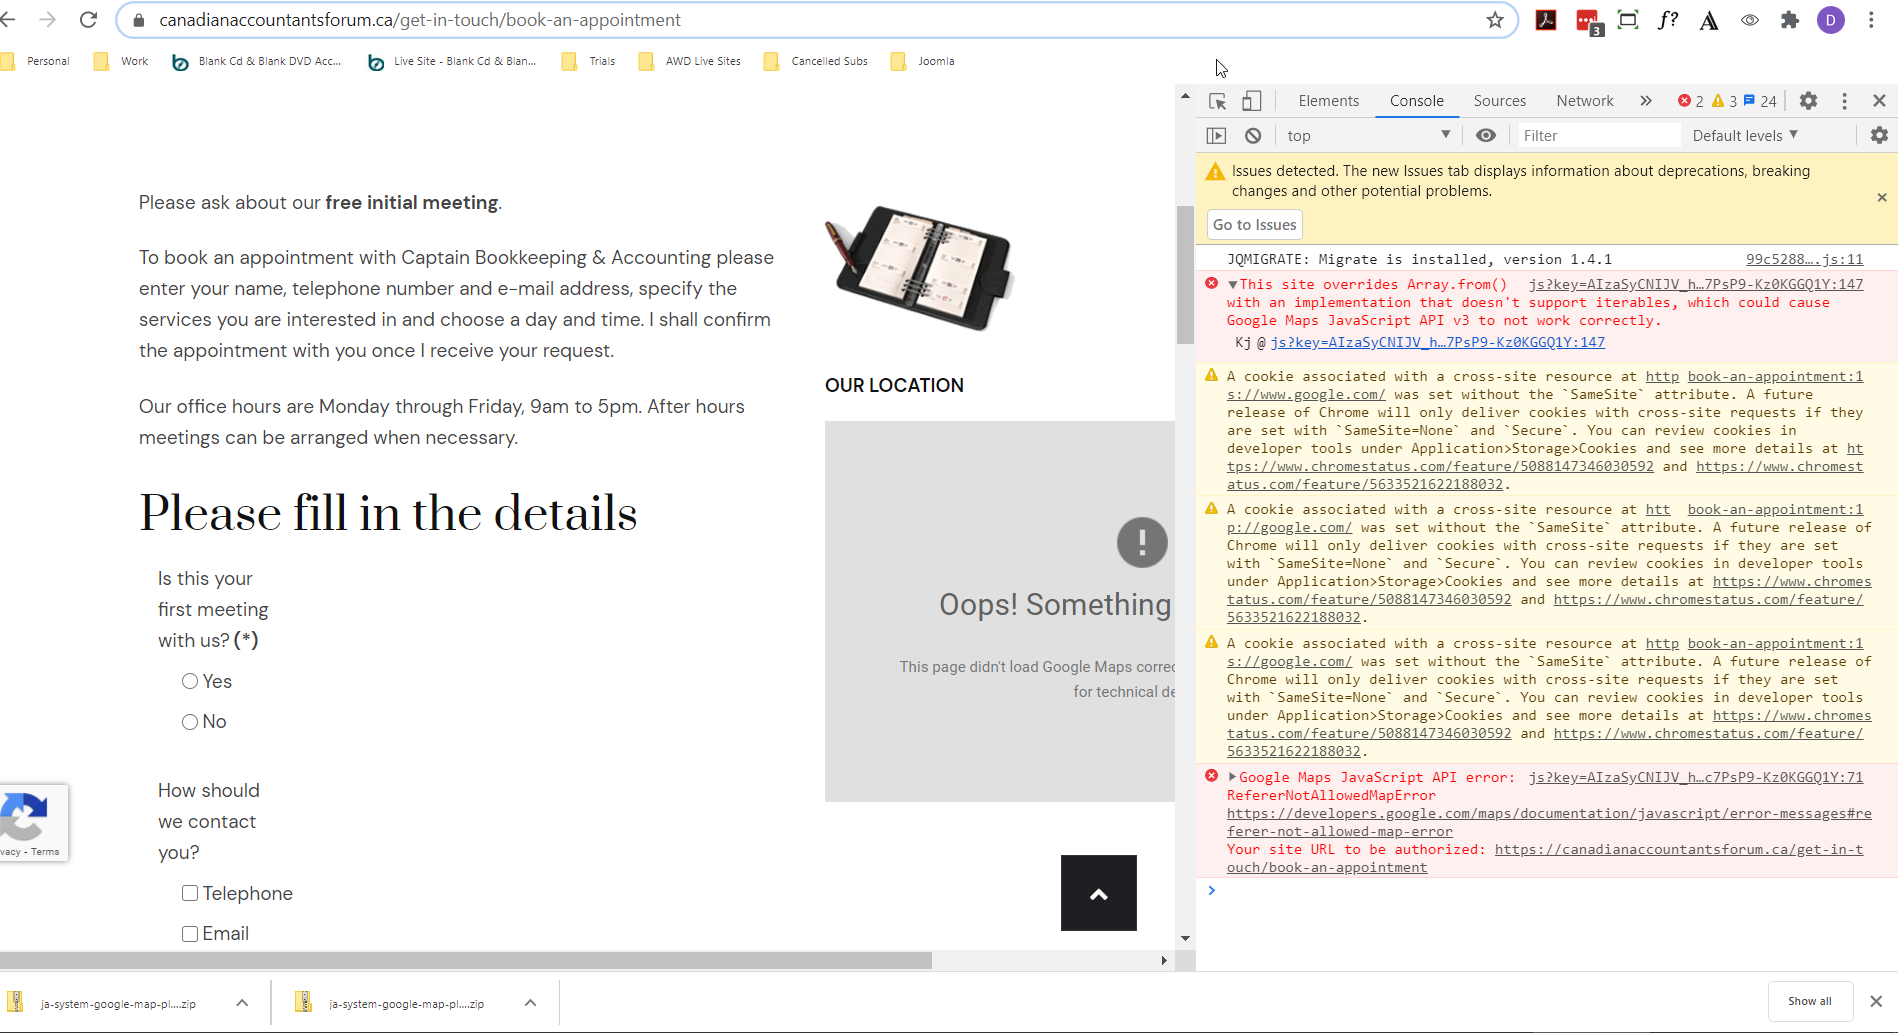This screenshot has width=1898, height=1033.
Task: Open DevTools settings gear
Action: [1808, 101]
